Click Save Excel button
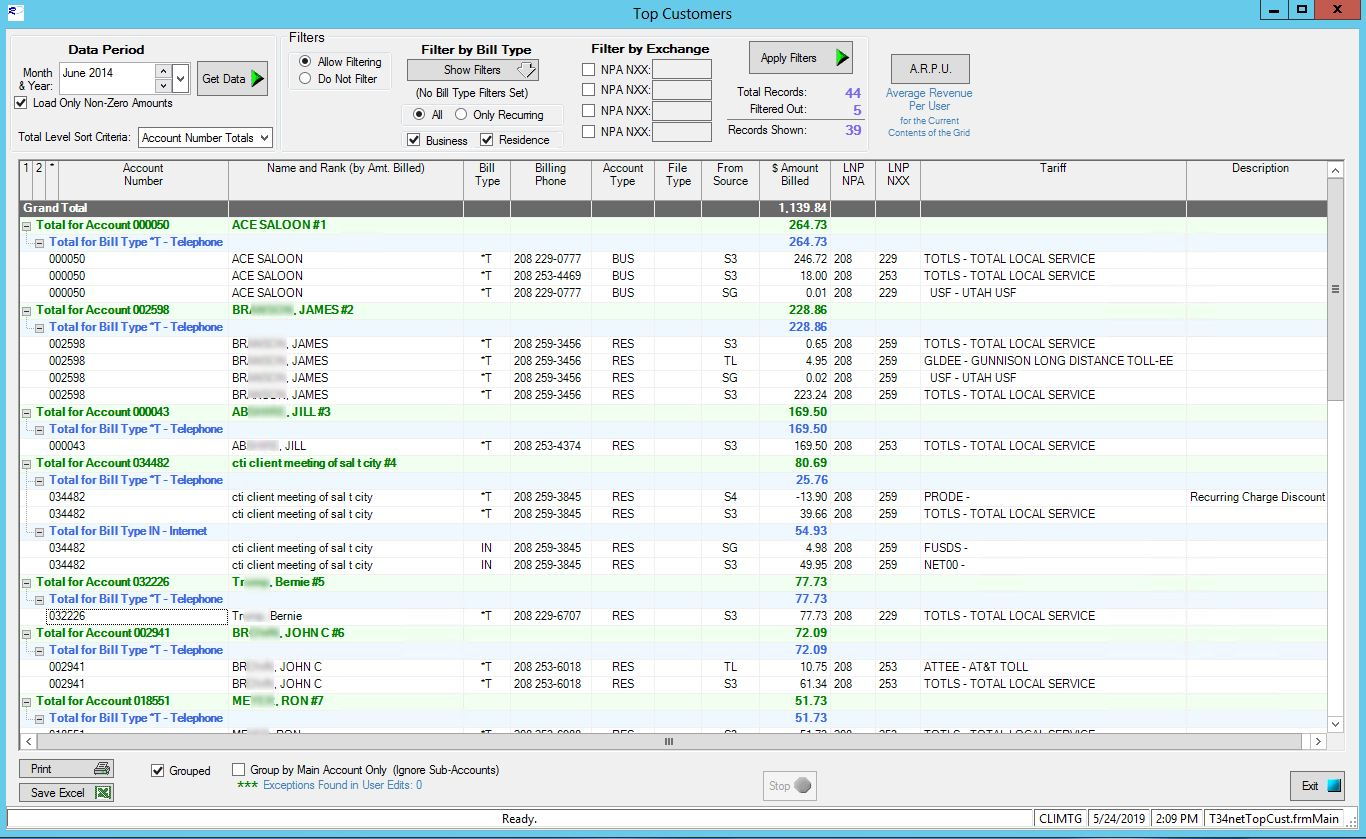This screenshot has width=1366, height=839. point(67,793)
